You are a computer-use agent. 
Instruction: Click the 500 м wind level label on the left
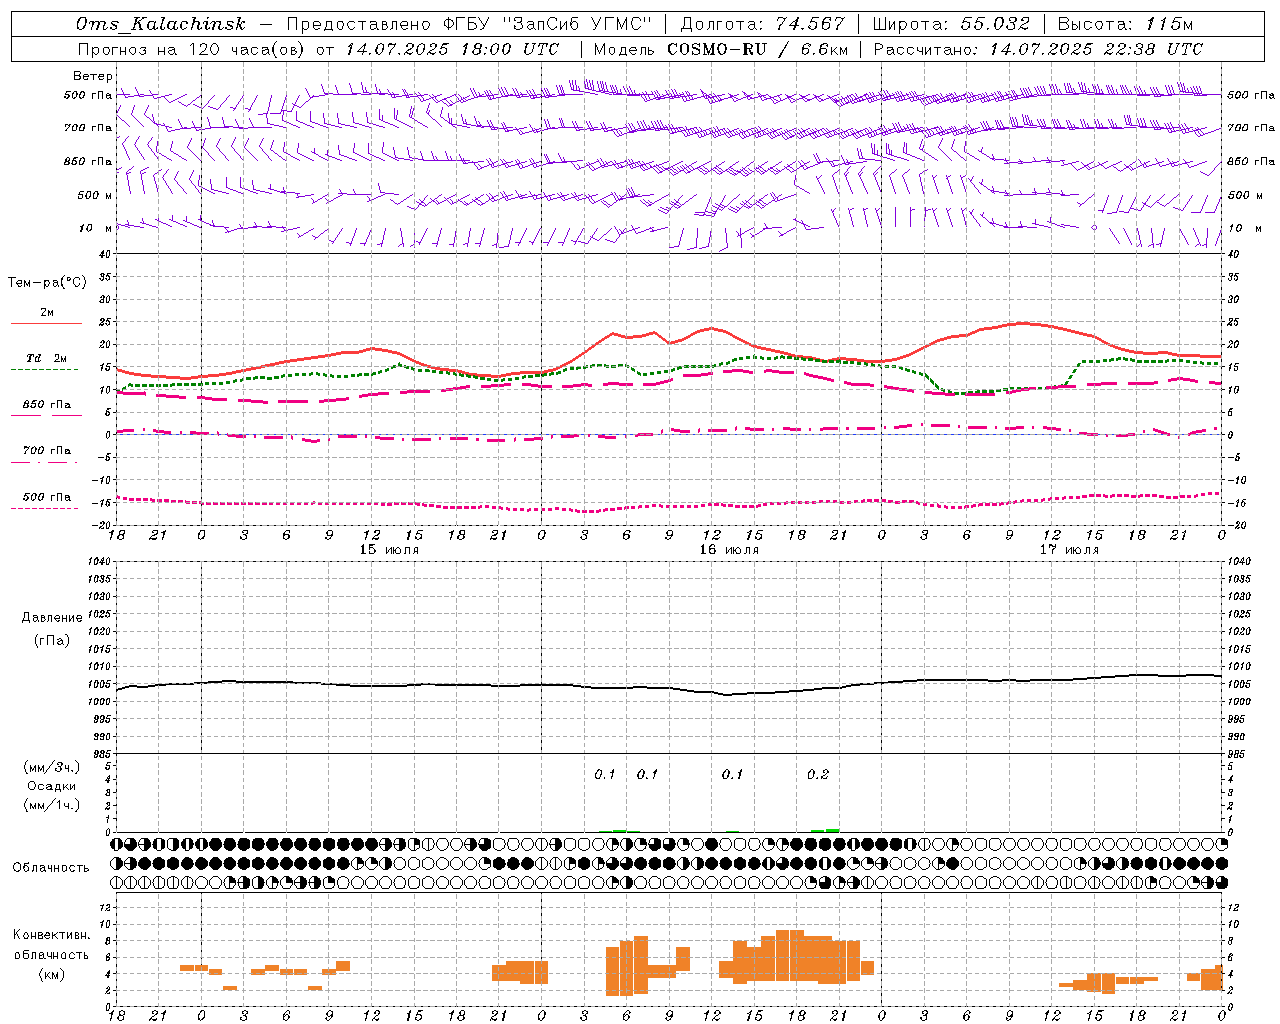96,195
